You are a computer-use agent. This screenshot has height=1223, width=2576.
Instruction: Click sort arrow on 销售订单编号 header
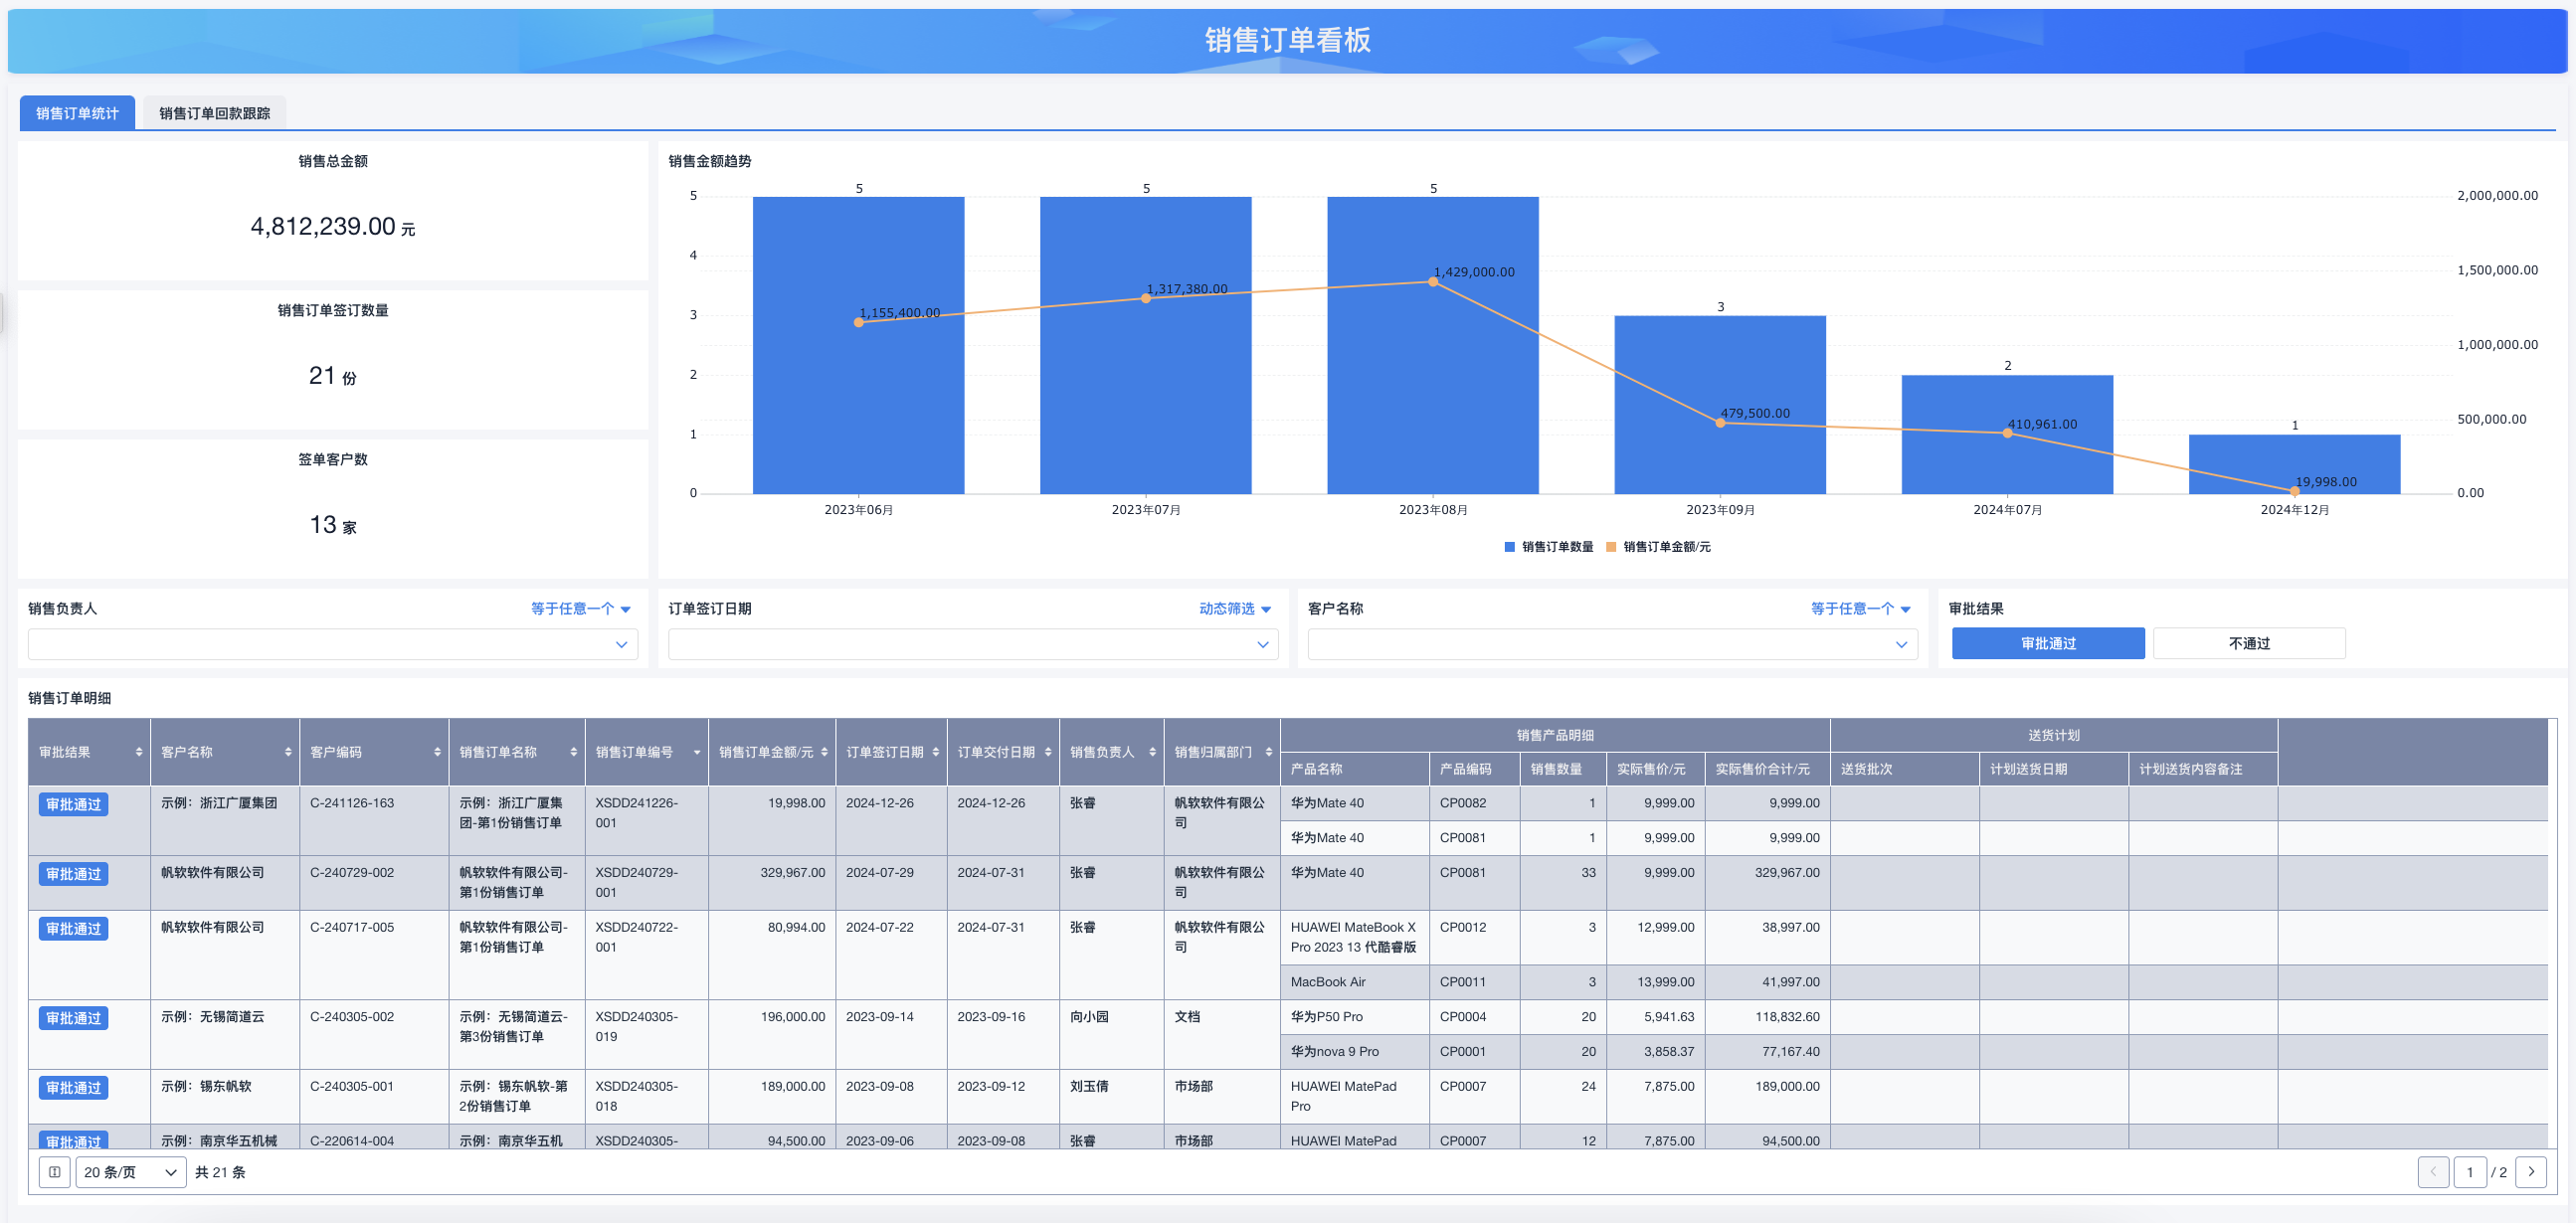click(x=697, y=752)
